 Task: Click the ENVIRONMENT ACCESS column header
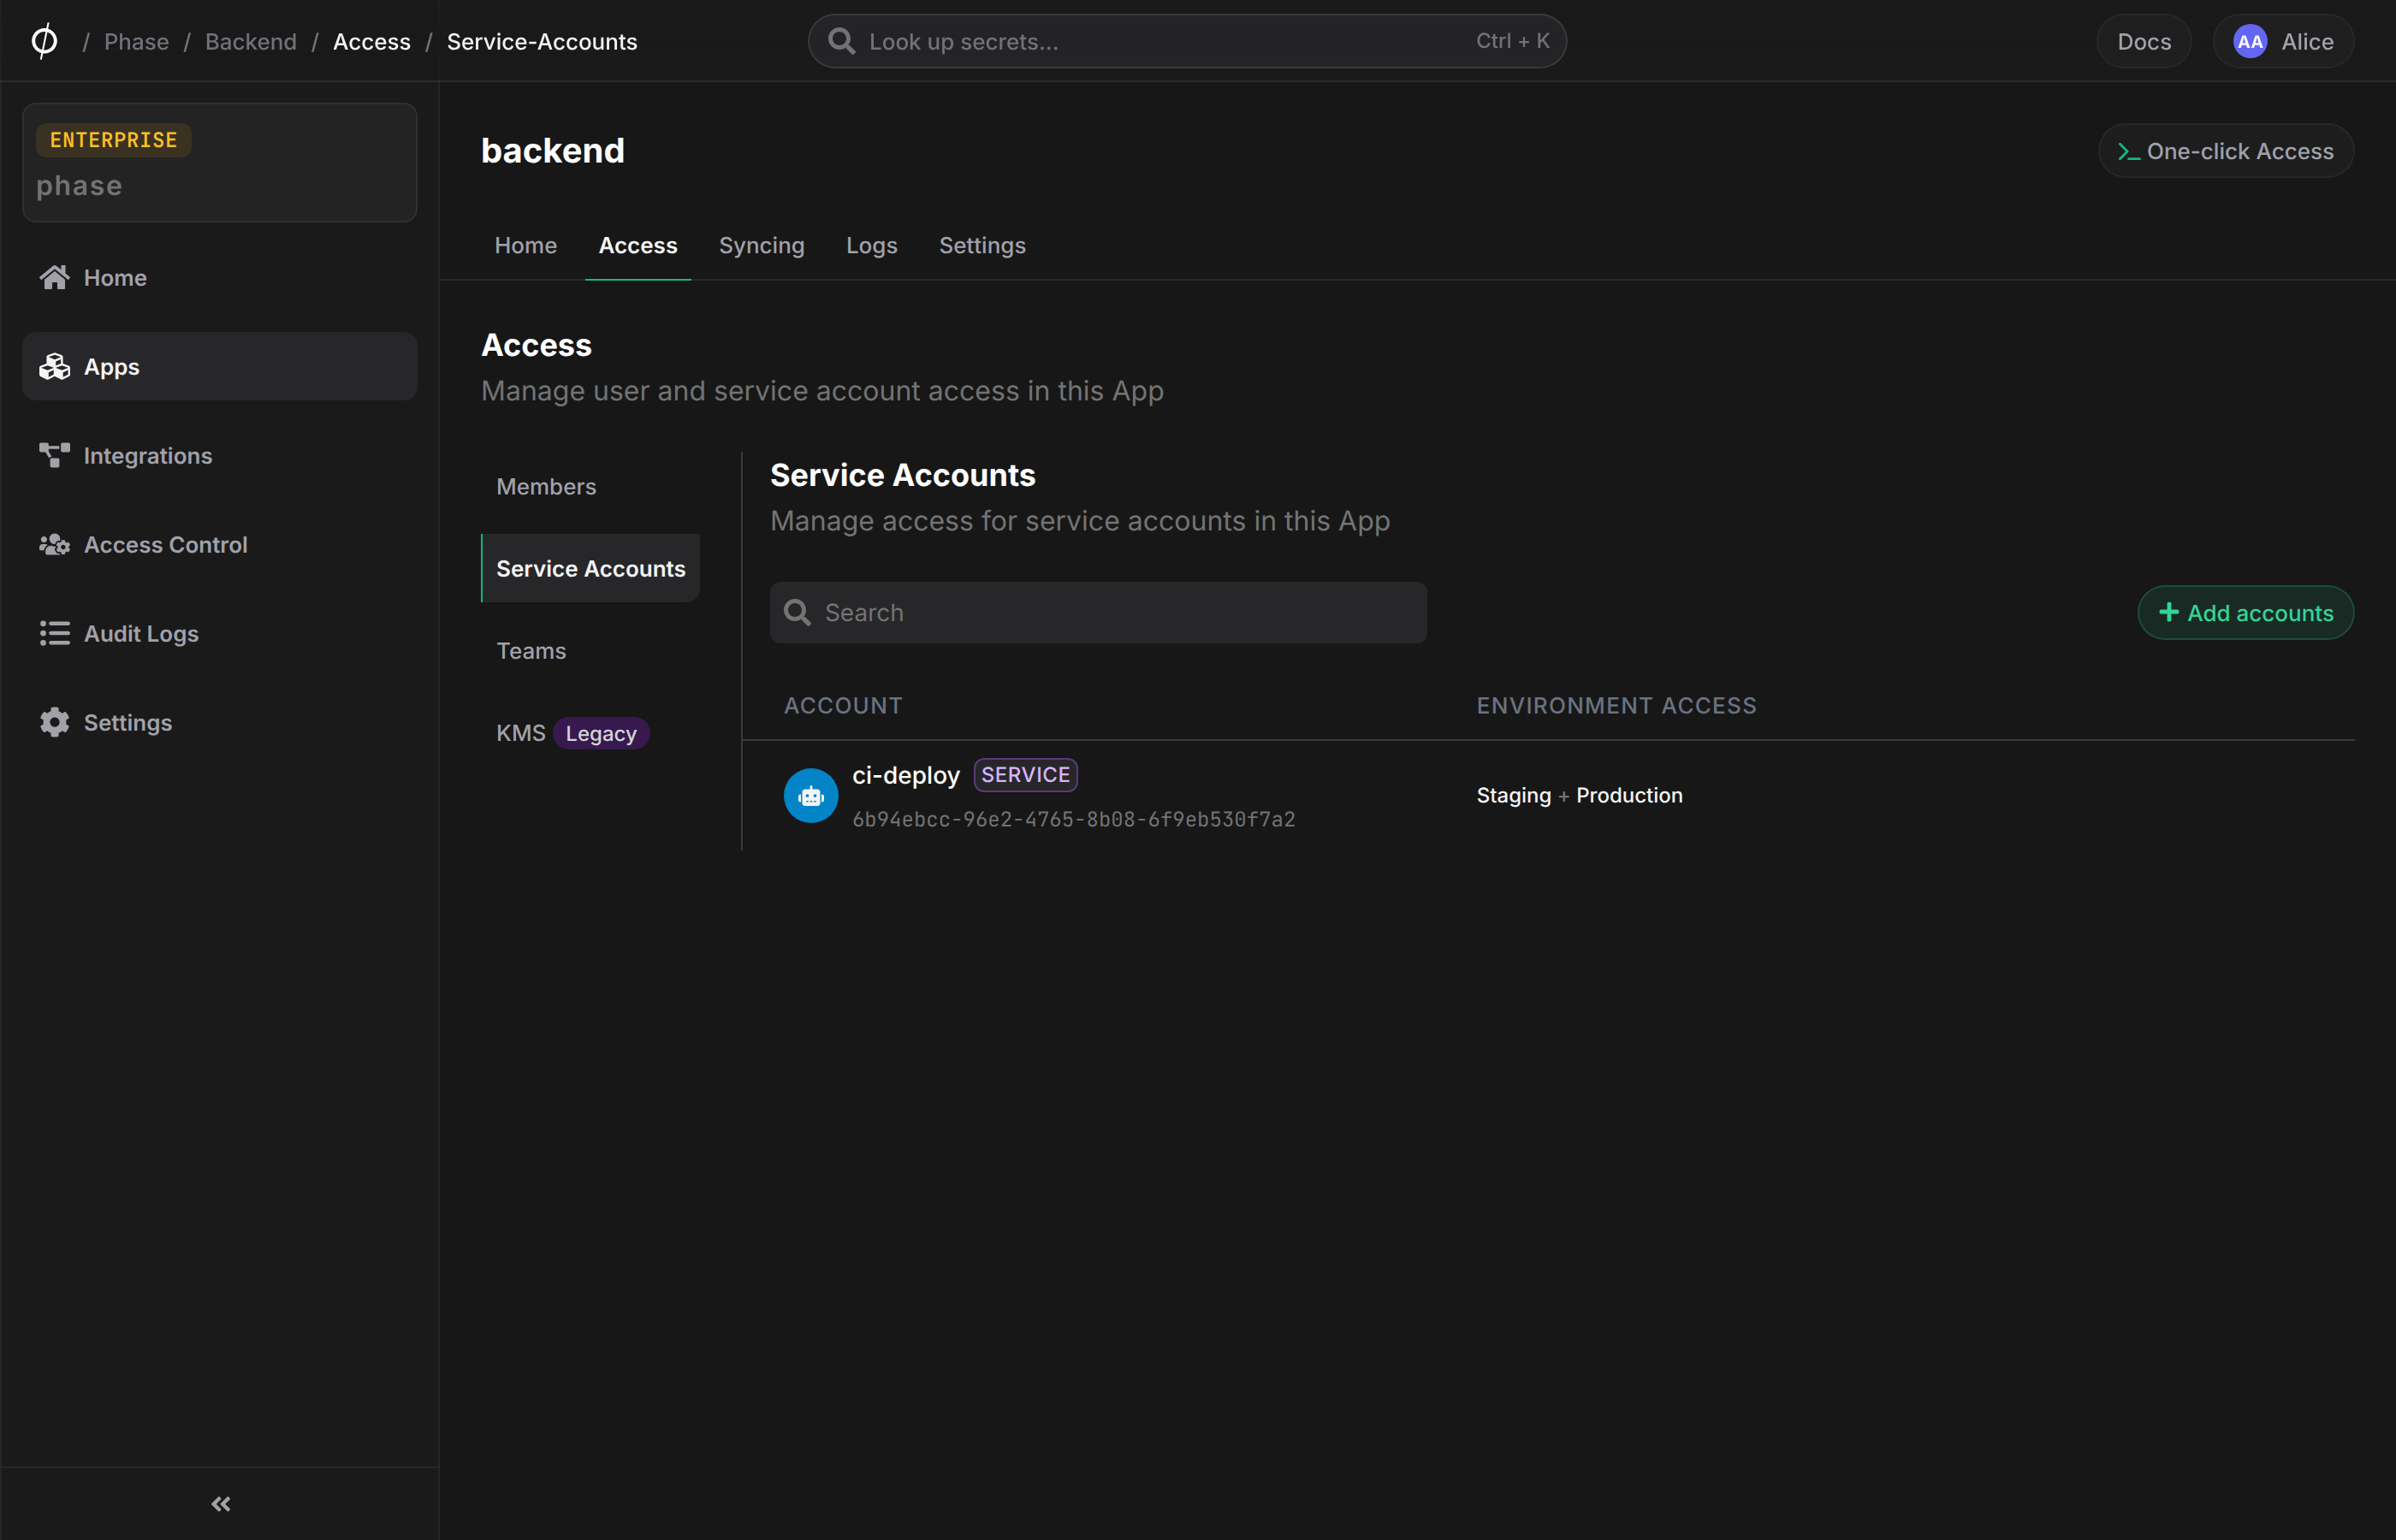(x=1615, y=705)
